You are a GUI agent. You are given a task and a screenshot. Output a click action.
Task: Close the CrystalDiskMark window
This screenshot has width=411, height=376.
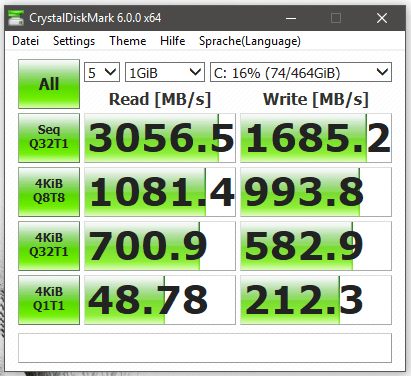382,18
